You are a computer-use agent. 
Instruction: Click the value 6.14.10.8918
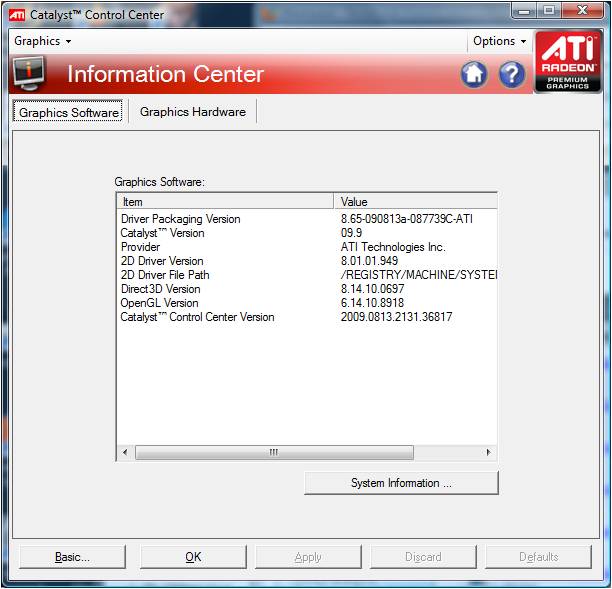click(372, 303)
